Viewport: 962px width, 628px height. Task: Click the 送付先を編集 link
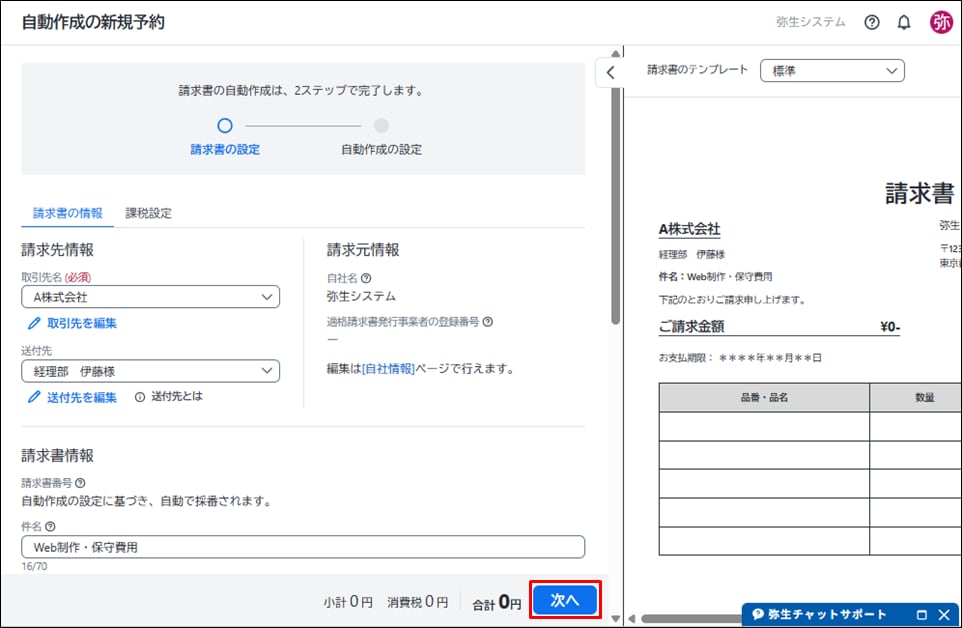coord(81,397)
